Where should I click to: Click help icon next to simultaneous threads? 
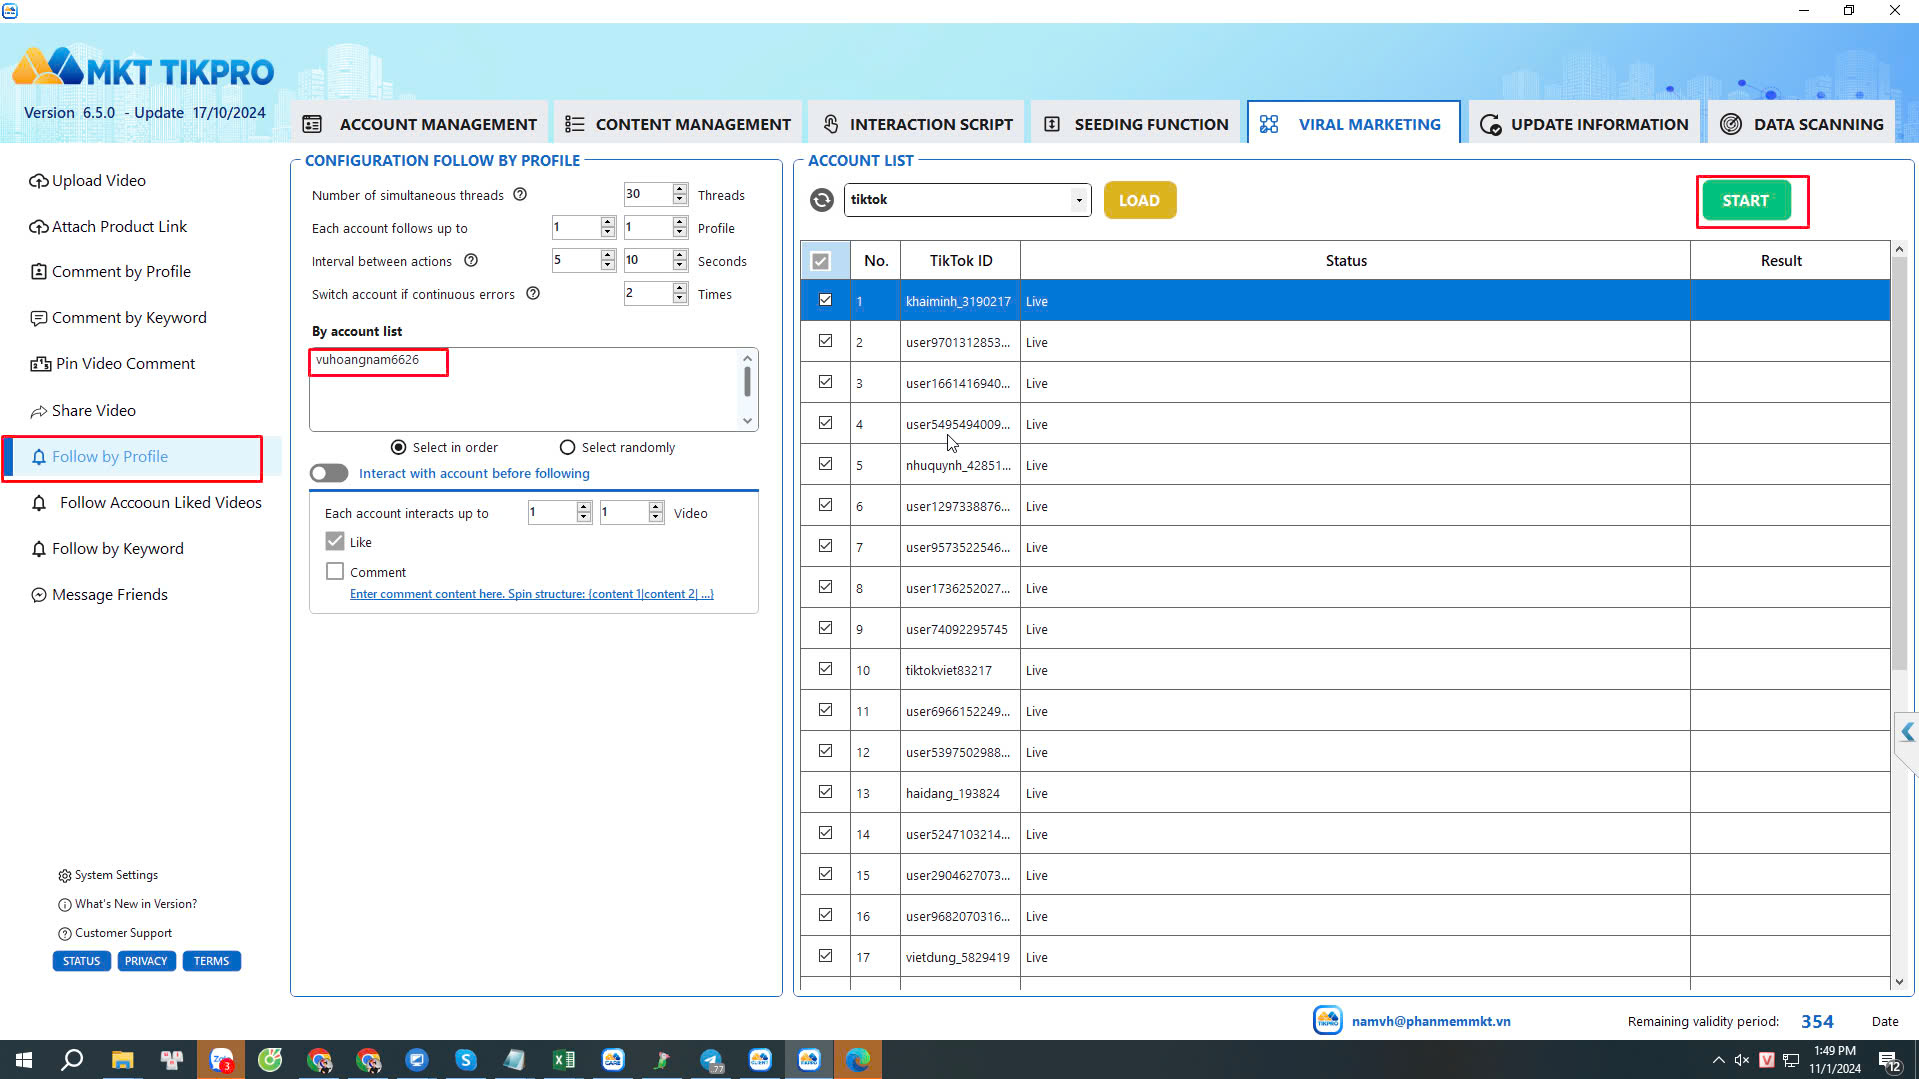[520, 195]
